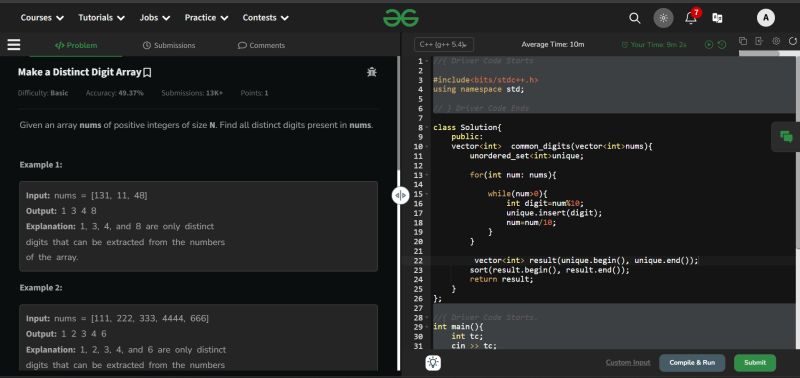Screen dimensions: 800x378
Task: Click the 'Accuracy: 49.37%' label
Action: tap(114, 93)
